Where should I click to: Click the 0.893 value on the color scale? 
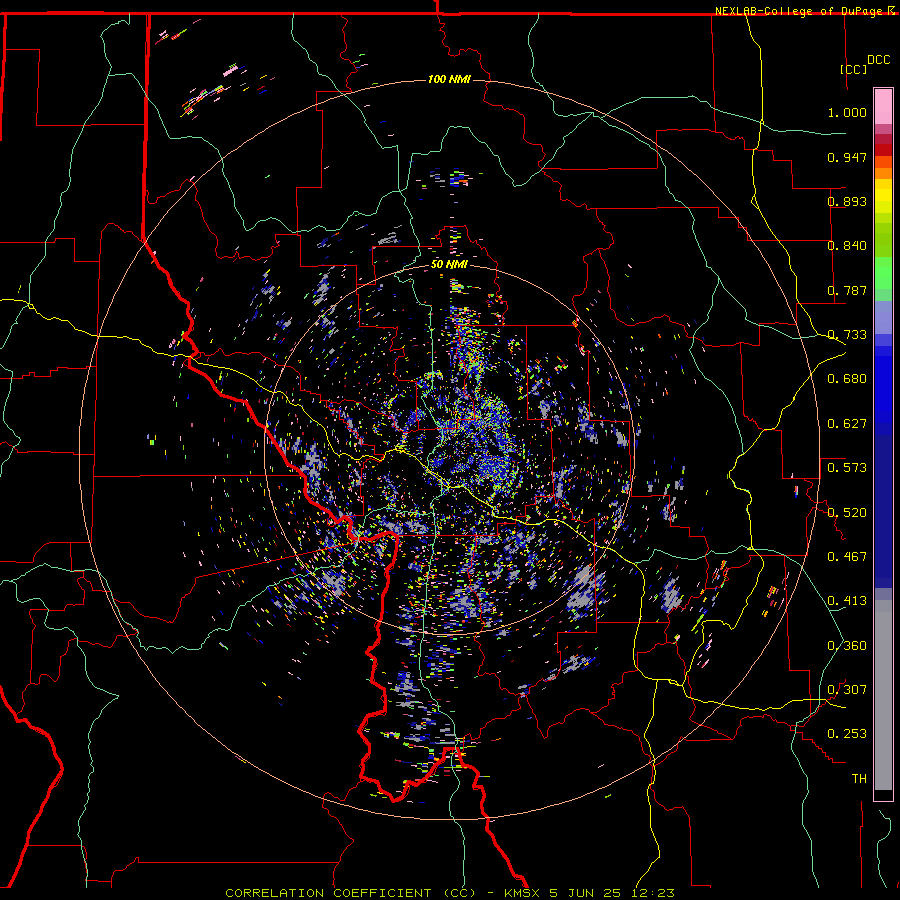[847, 201]
